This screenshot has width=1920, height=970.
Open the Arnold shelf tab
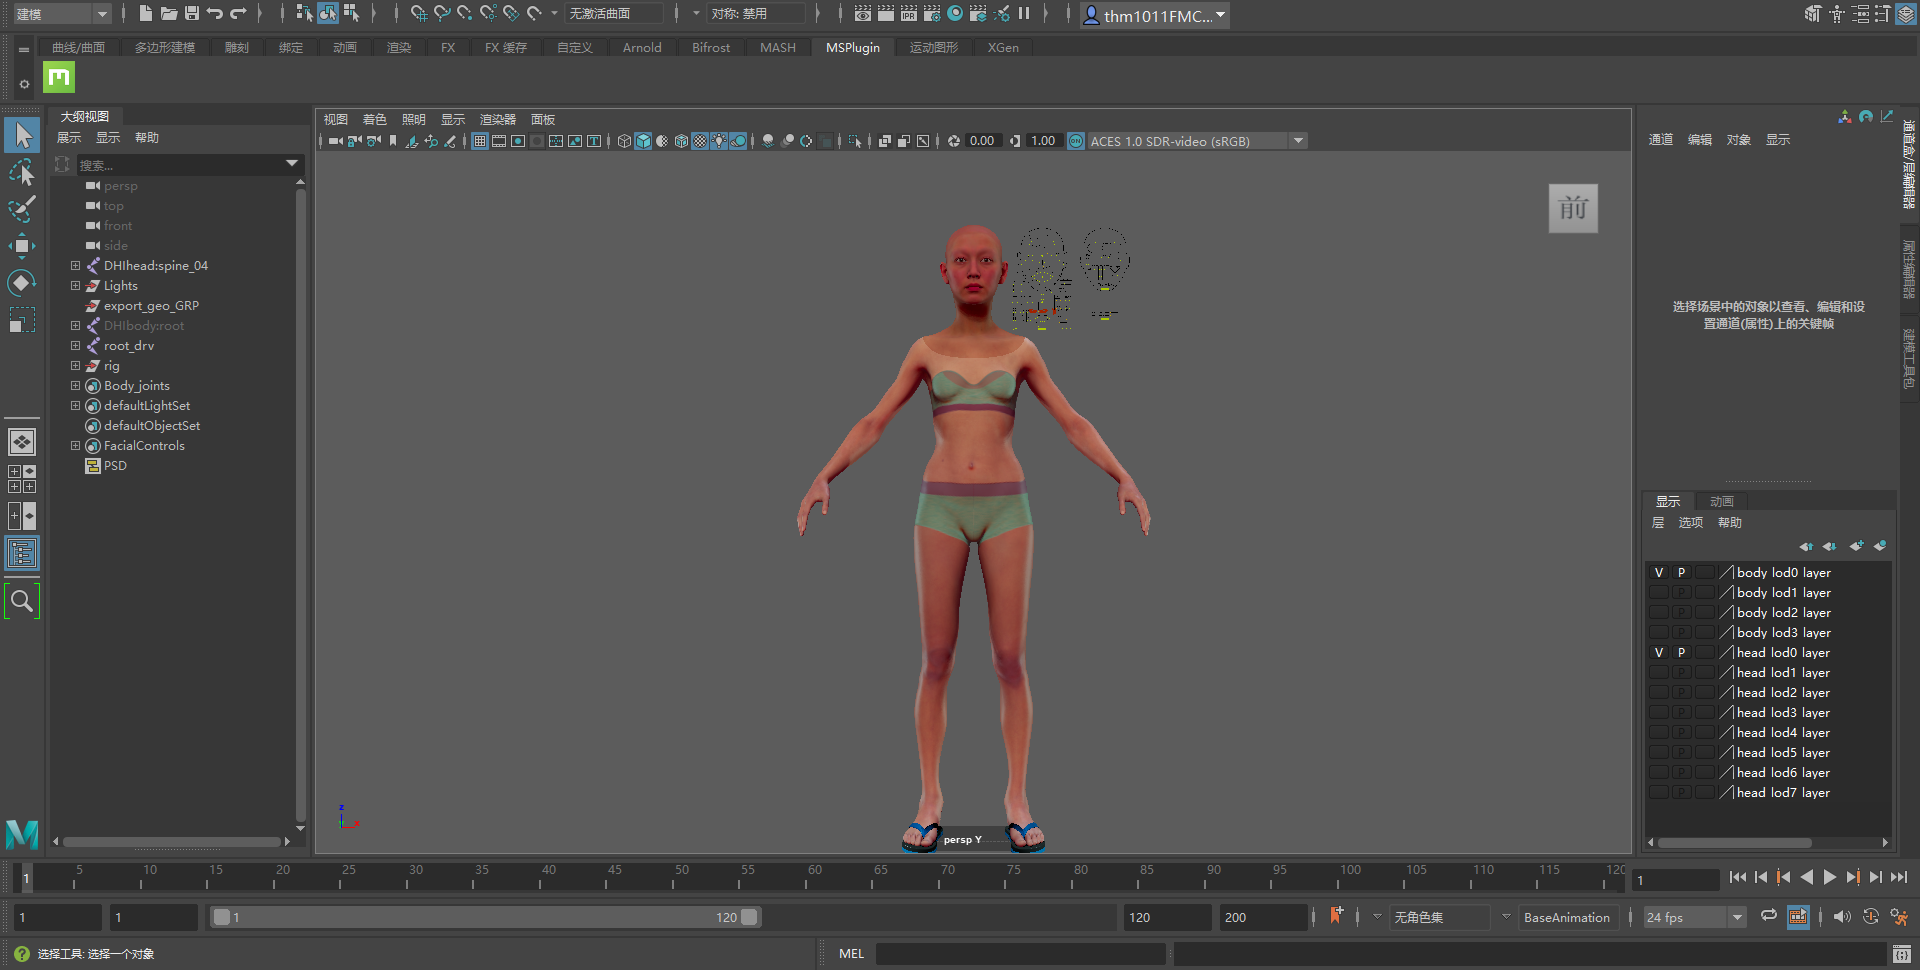[x=642, y=47]
